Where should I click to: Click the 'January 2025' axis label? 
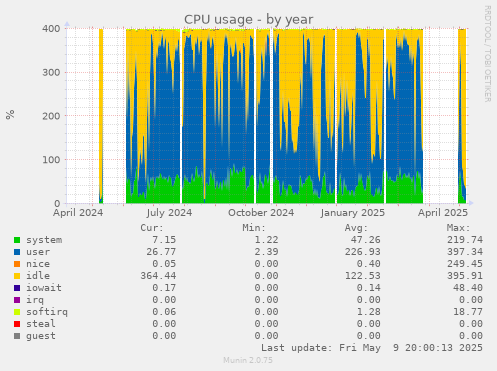353,213
